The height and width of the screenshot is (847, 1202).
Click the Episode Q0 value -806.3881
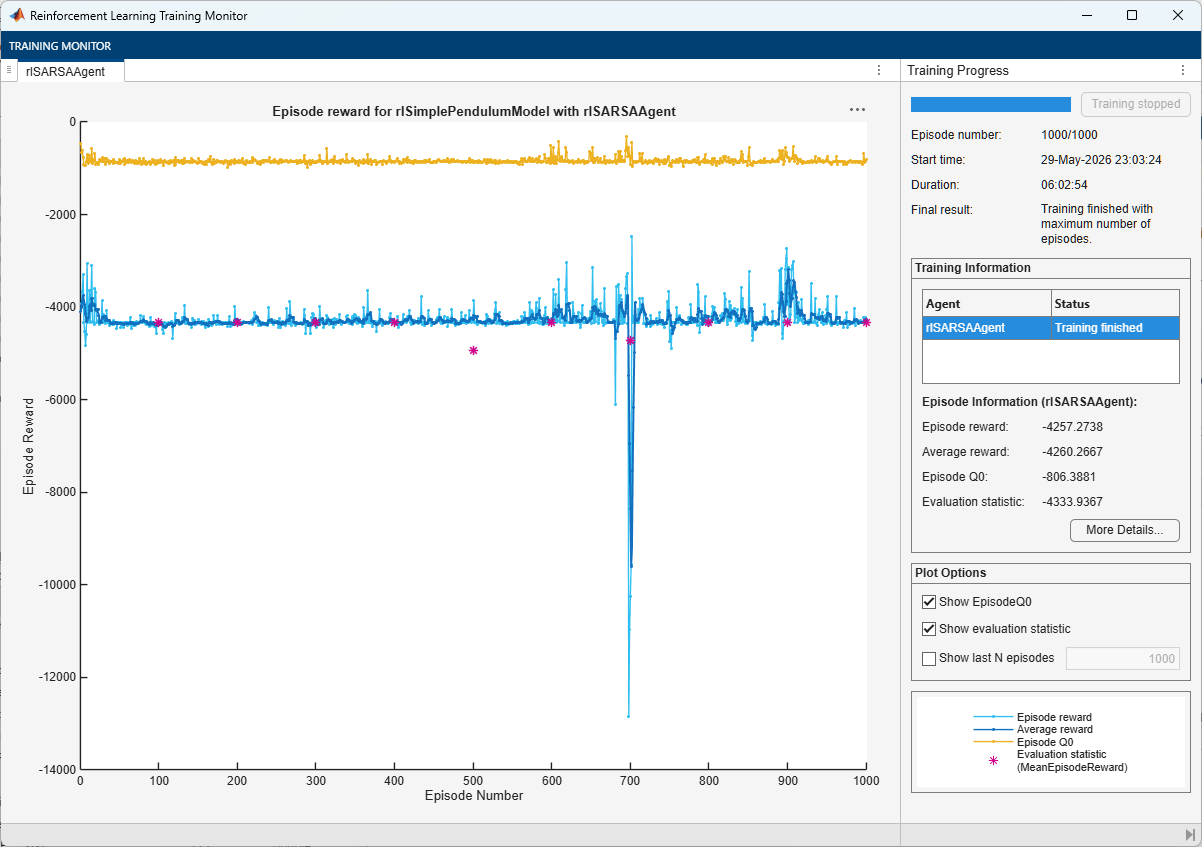[x=1069, y=477]
